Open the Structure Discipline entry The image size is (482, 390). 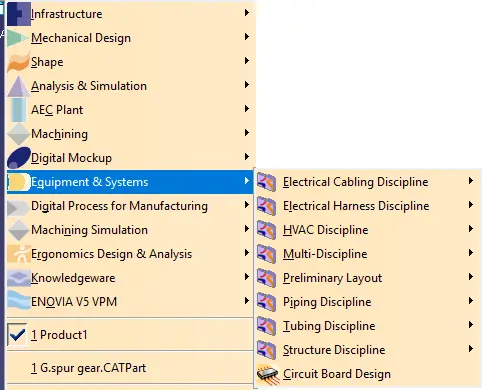(368, 350)
